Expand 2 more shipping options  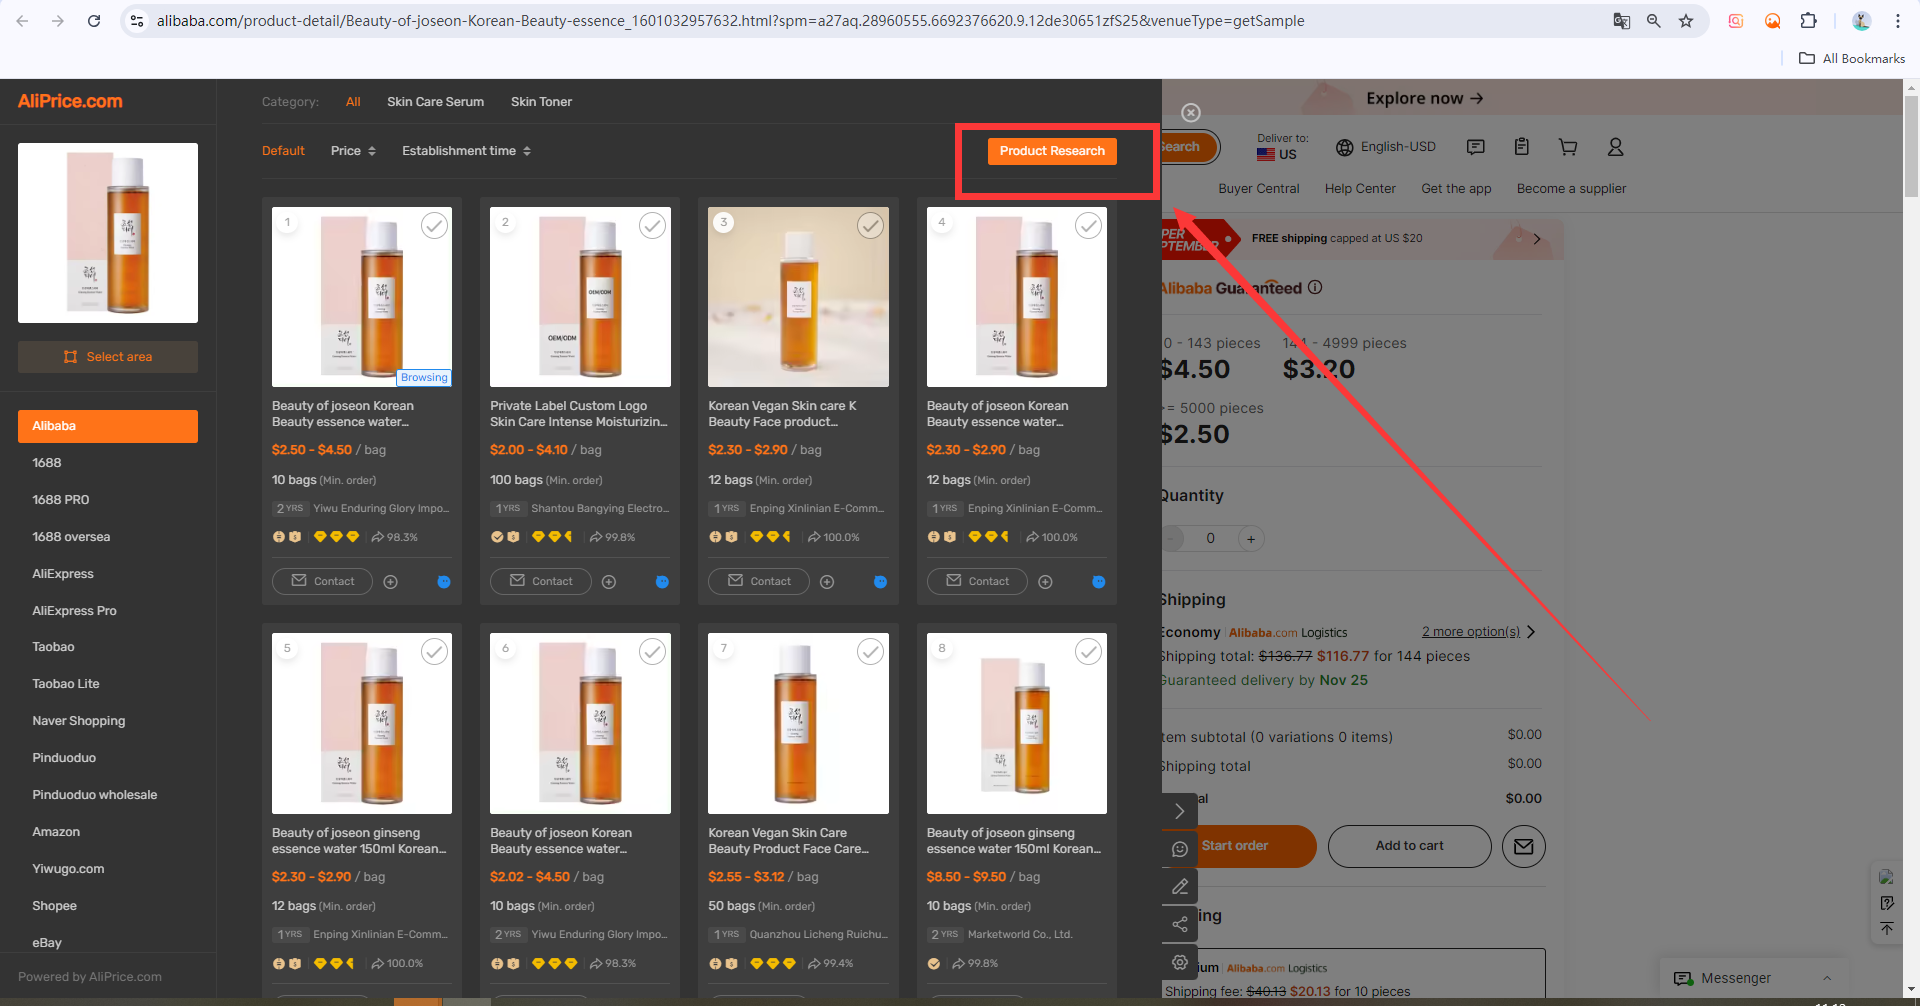[1478, 632]
